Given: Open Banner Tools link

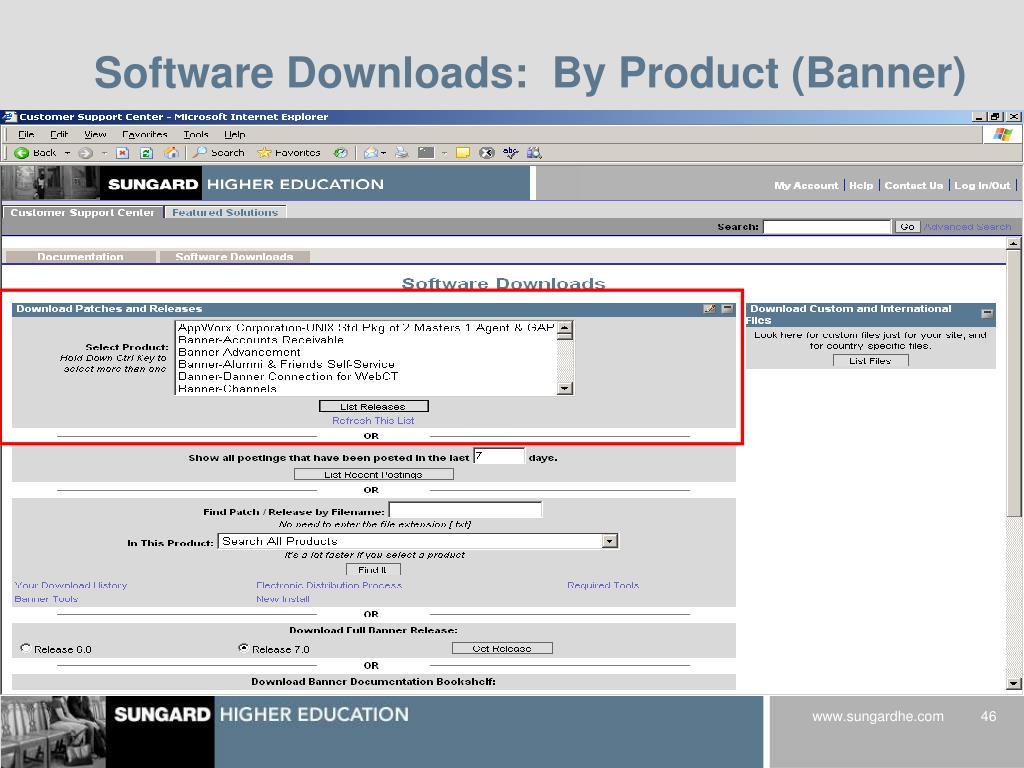Looking at the screenshot, I should coord(46,599).
